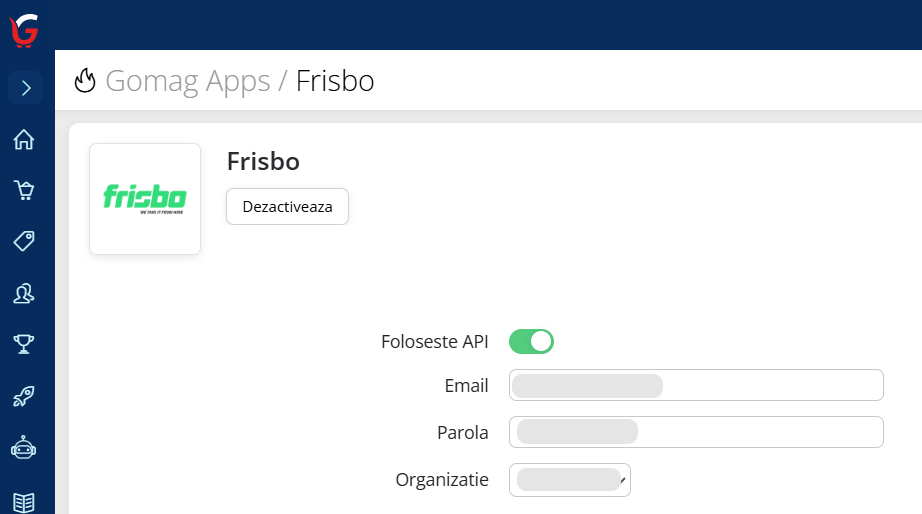Open the trophy icon in sidebar

pyautogui.click(x=24, y=344)
